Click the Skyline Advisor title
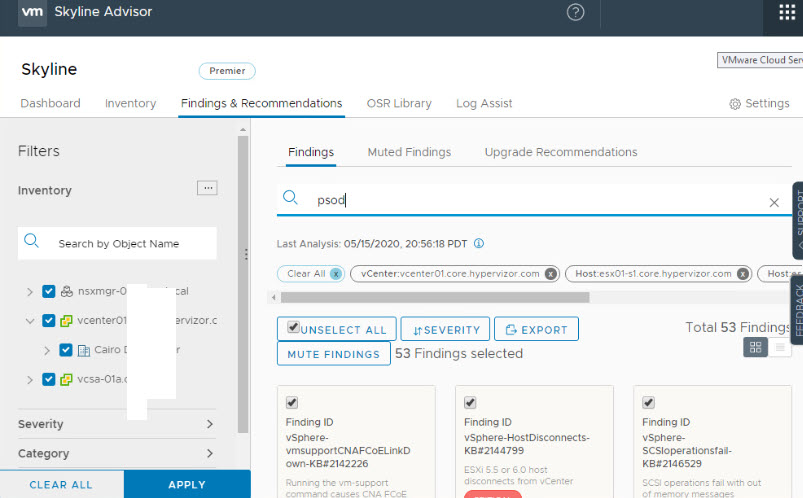803x498 pixels. pos(103,12)
